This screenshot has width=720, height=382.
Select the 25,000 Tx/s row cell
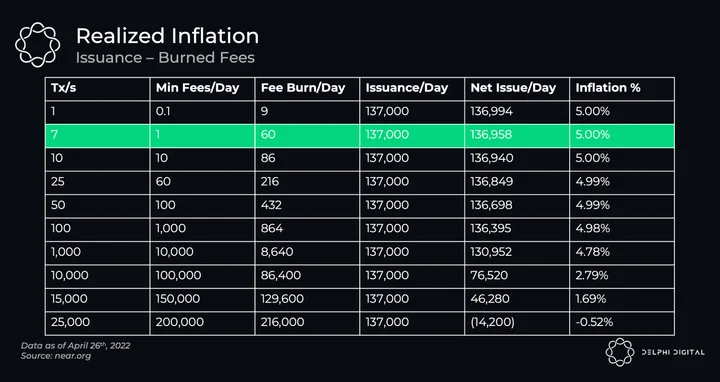[x=97, y=322]
